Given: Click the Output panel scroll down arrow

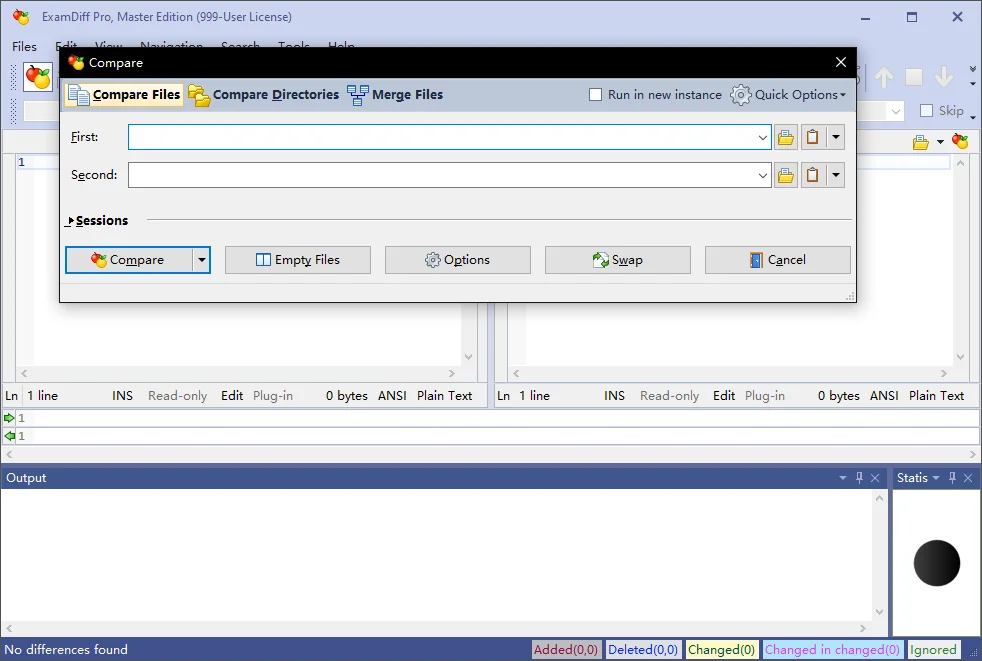Looking at the screenshot, I should 879,612.
